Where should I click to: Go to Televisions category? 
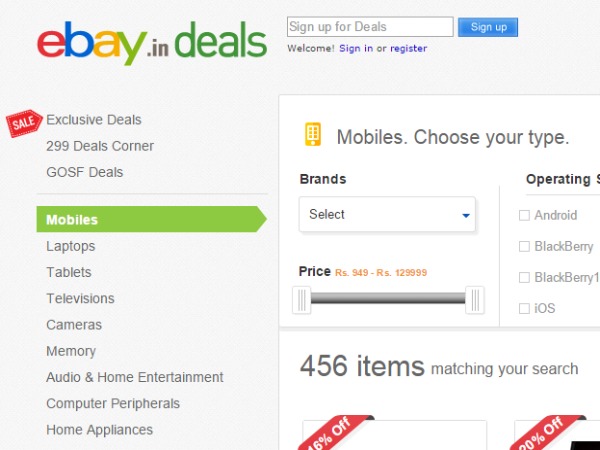point(80,298)
